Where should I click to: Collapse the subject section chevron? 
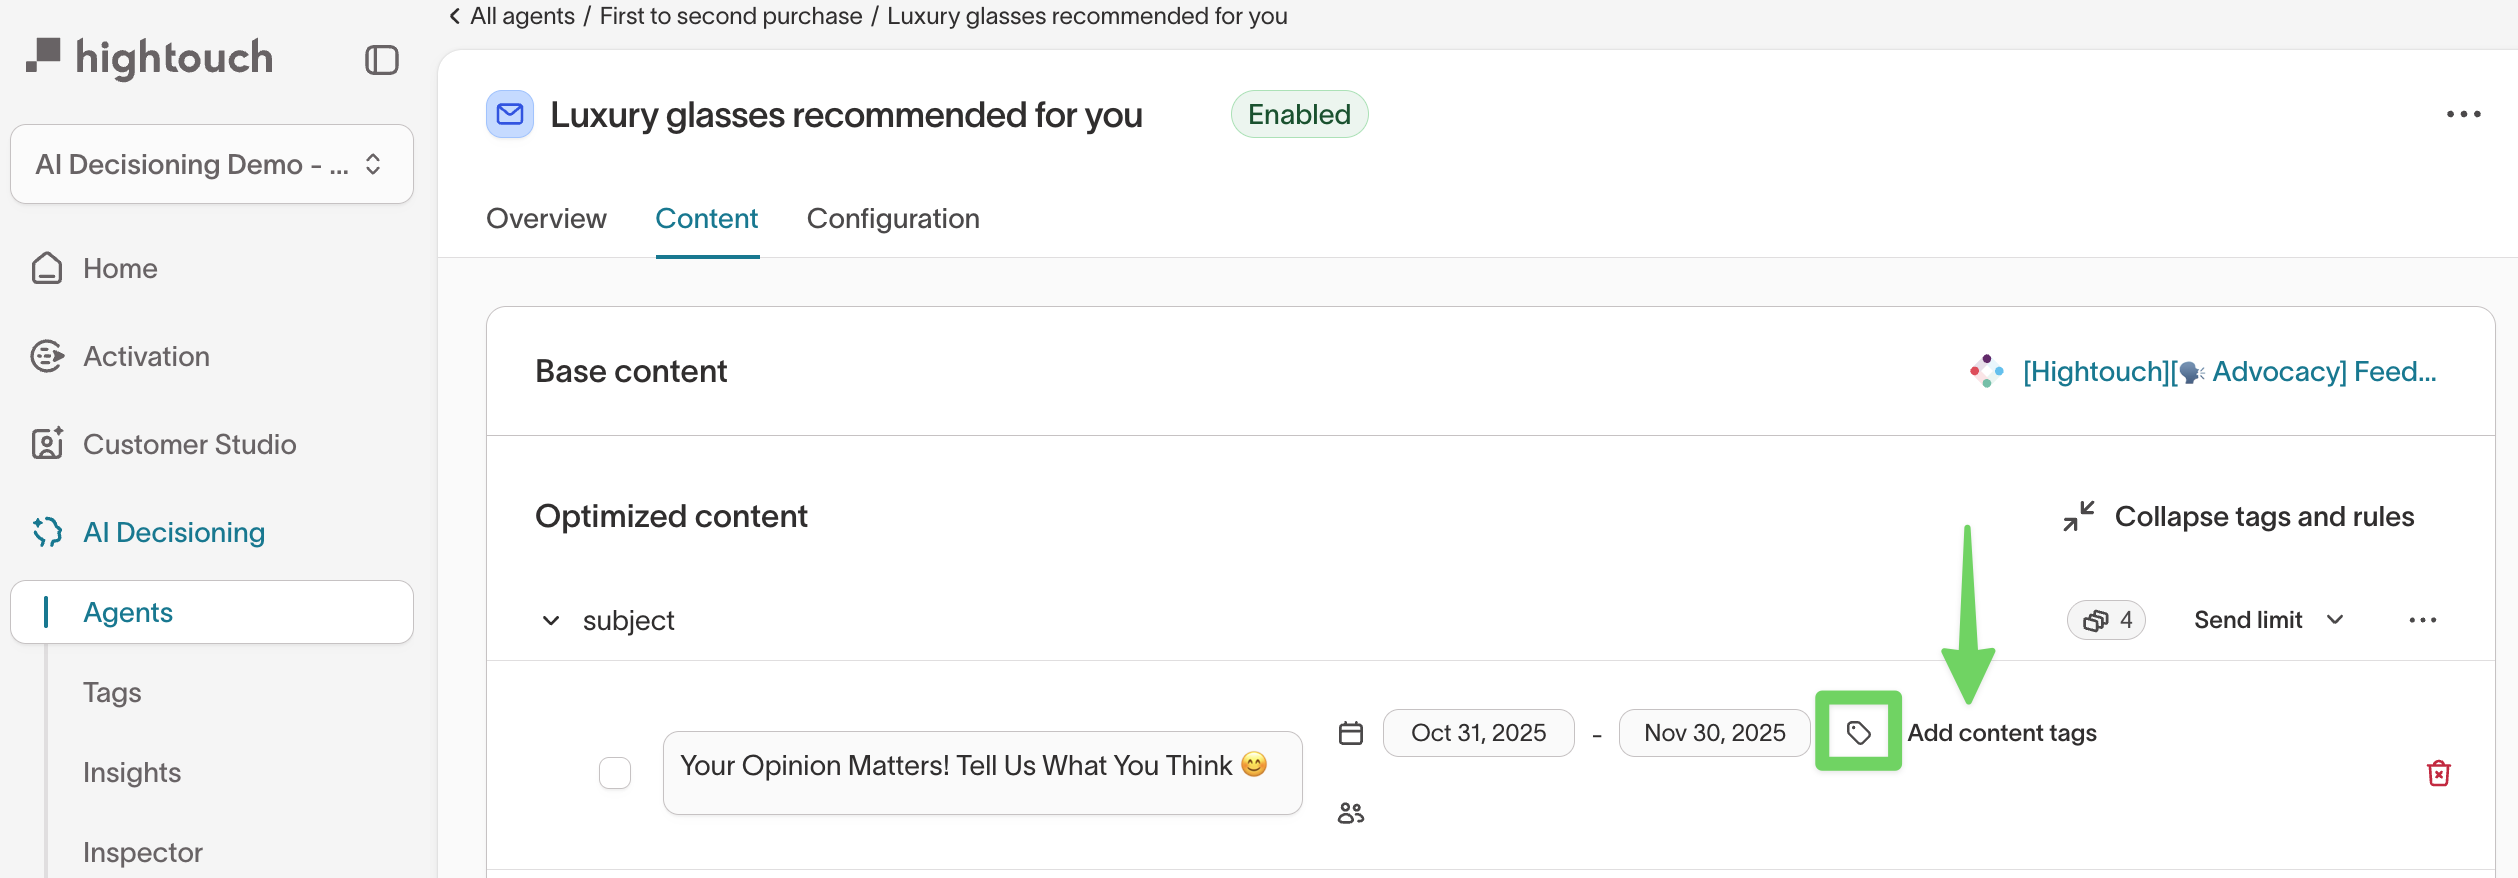tap(551, 620)
